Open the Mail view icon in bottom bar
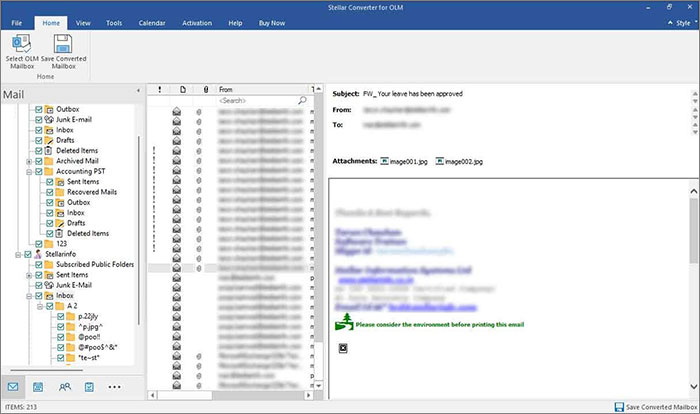 pos(13,387)
